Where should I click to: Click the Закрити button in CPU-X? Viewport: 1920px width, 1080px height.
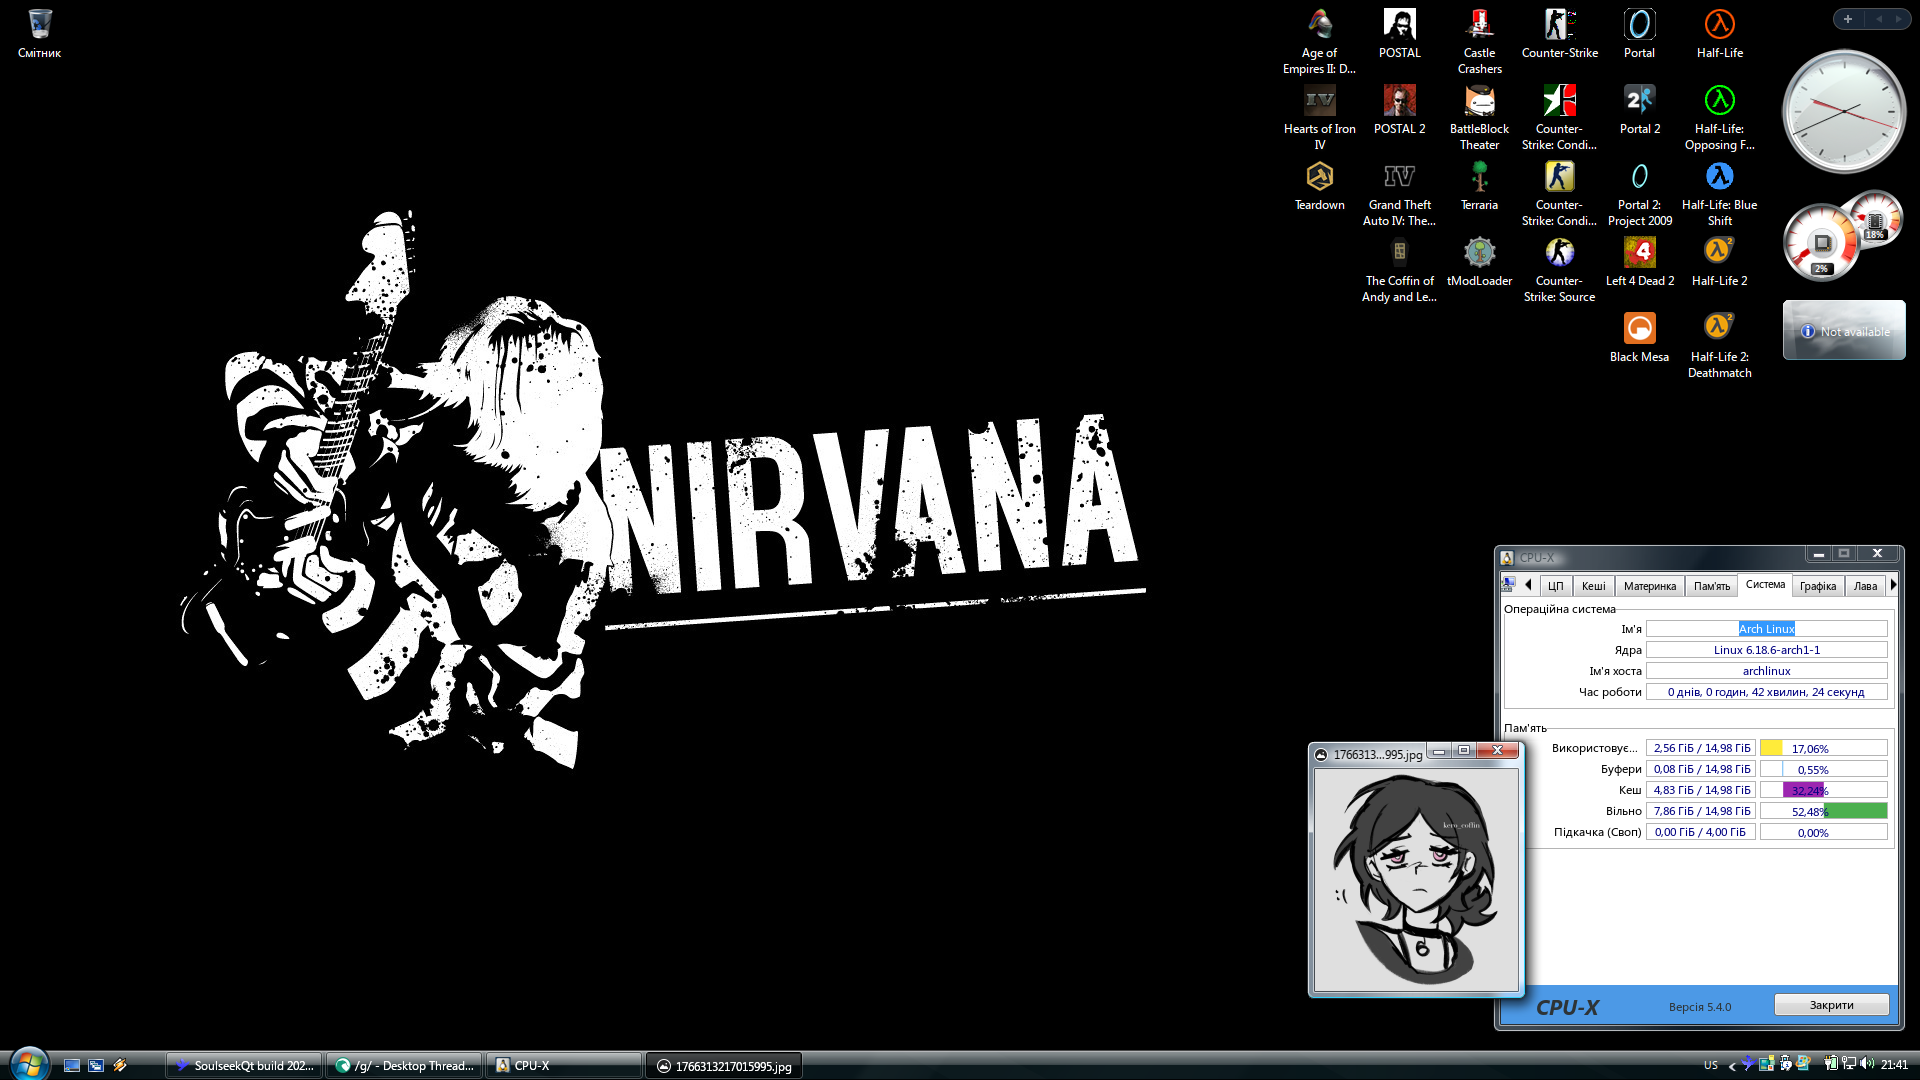(x=1831, y=1005)
